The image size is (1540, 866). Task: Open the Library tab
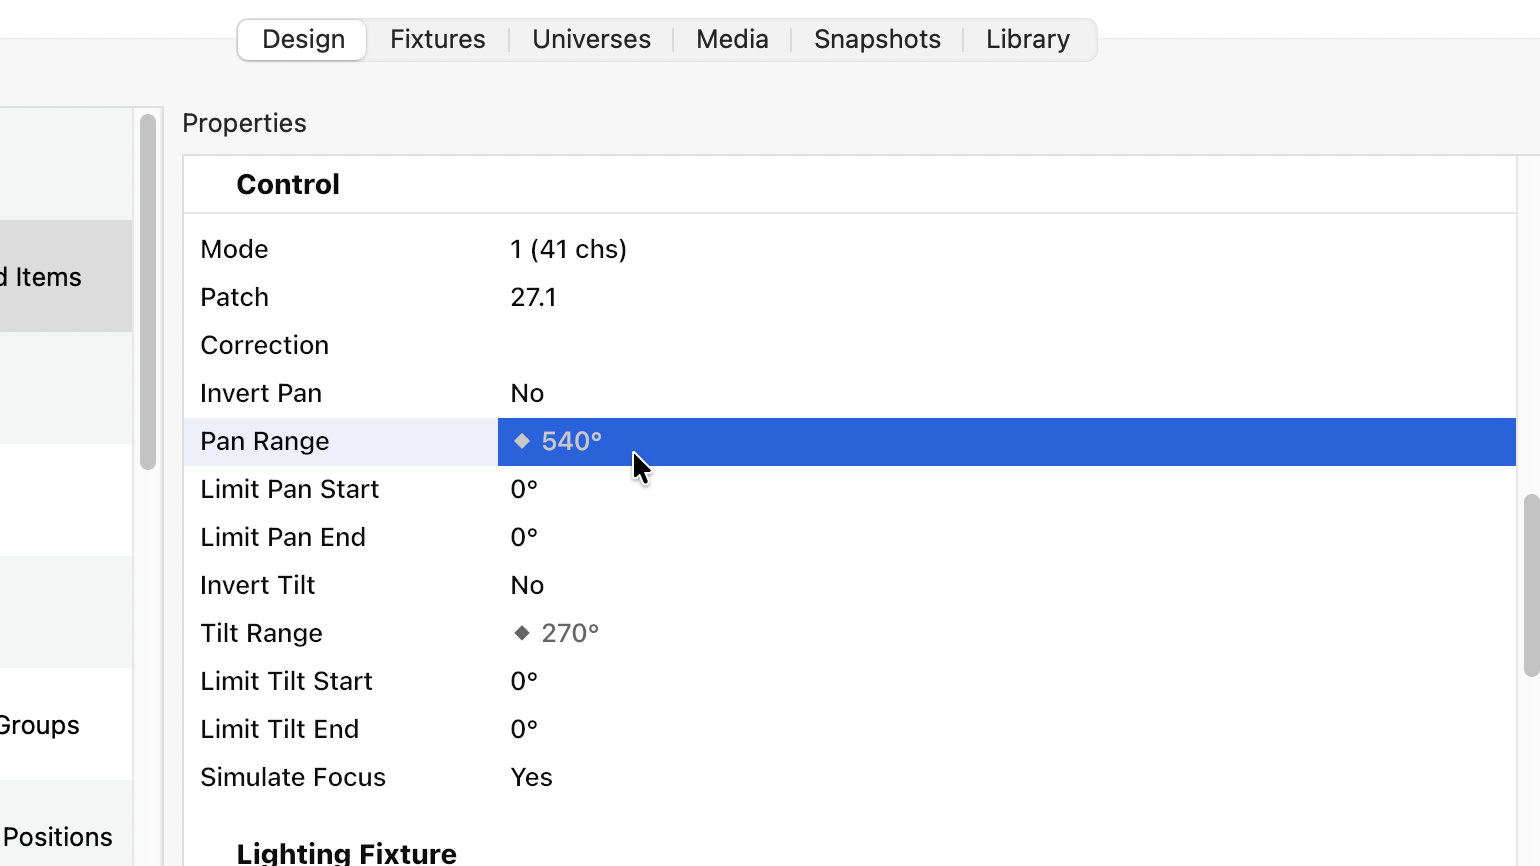pyautogui.click(x=1027, y=39)
